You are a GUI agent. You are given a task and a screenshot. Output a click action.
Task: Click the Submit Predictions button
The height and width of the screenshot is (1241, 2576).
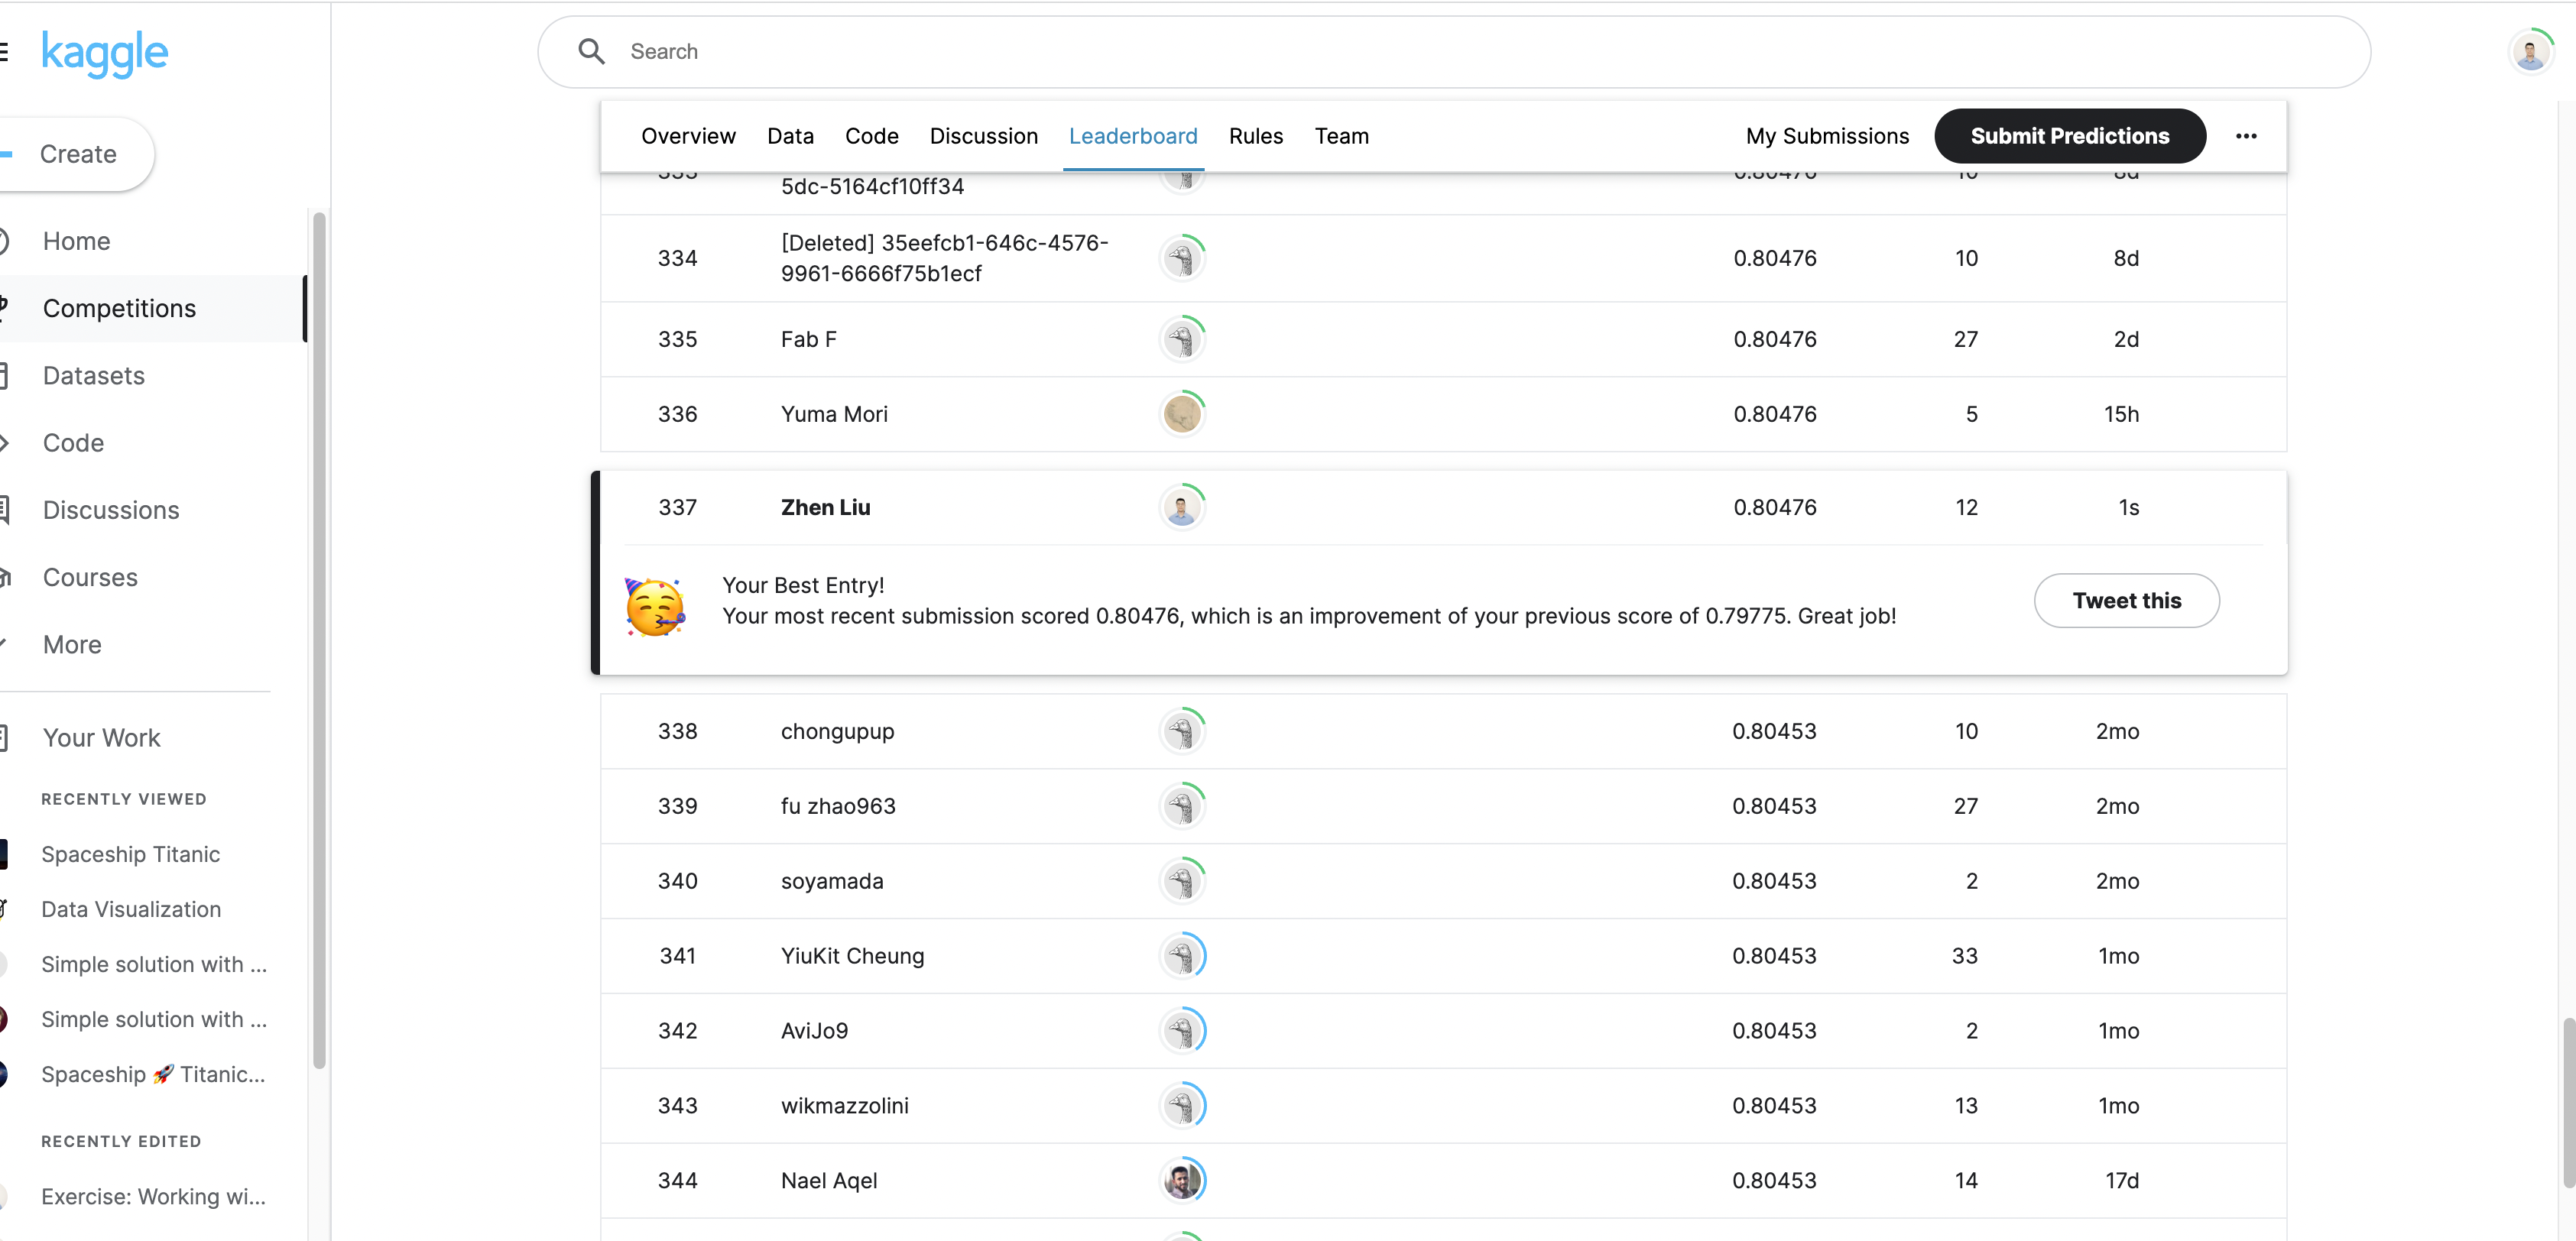pyautogui.click(x=2069, y=136)
